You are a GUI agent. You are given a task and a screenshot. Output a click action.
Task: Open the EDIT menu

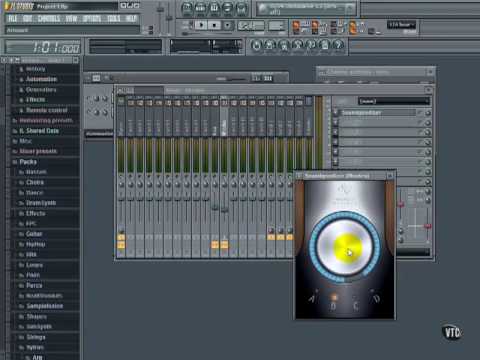pyautogui.click(x=28, y=19)
